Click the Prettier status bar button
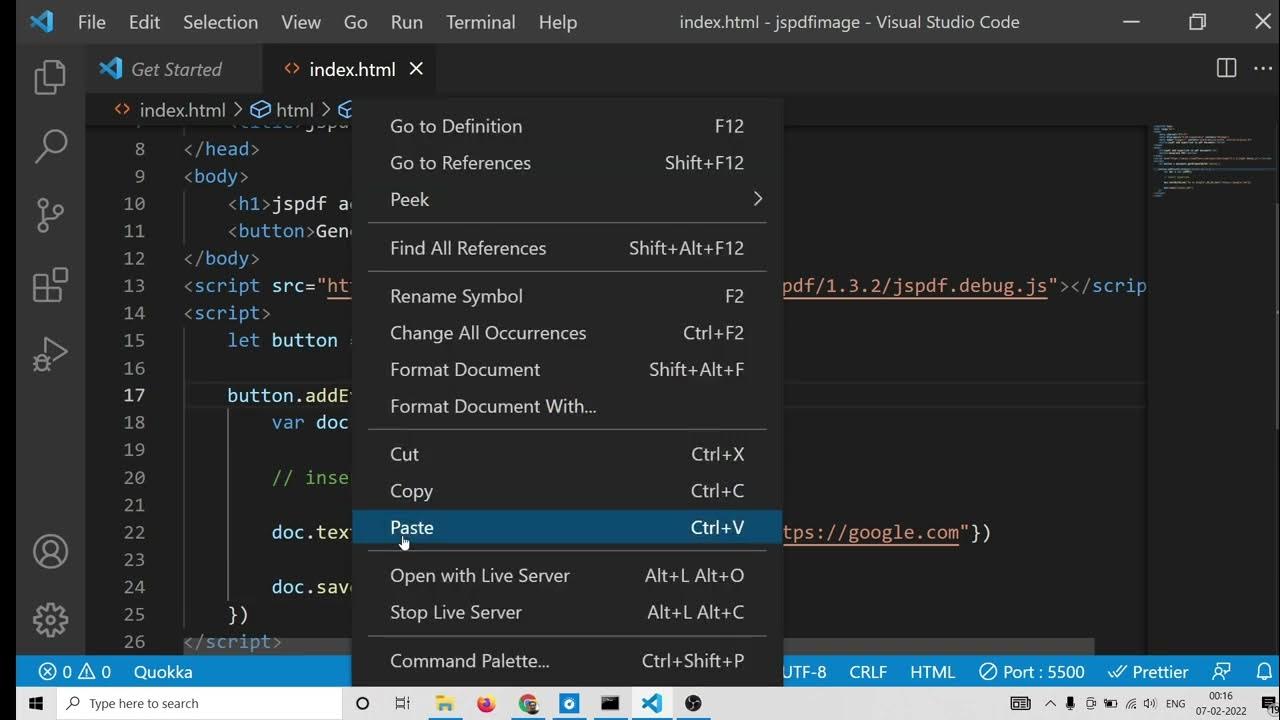 1147,672
